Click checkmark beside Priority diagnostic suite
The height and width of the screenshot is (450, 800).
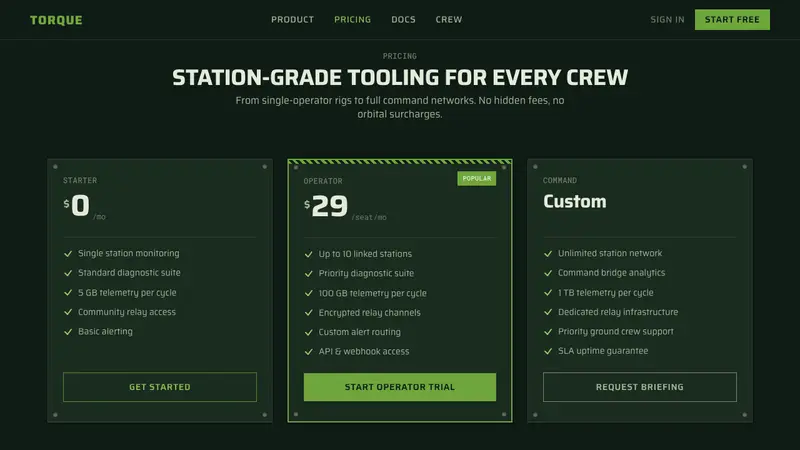pos(308,273)
